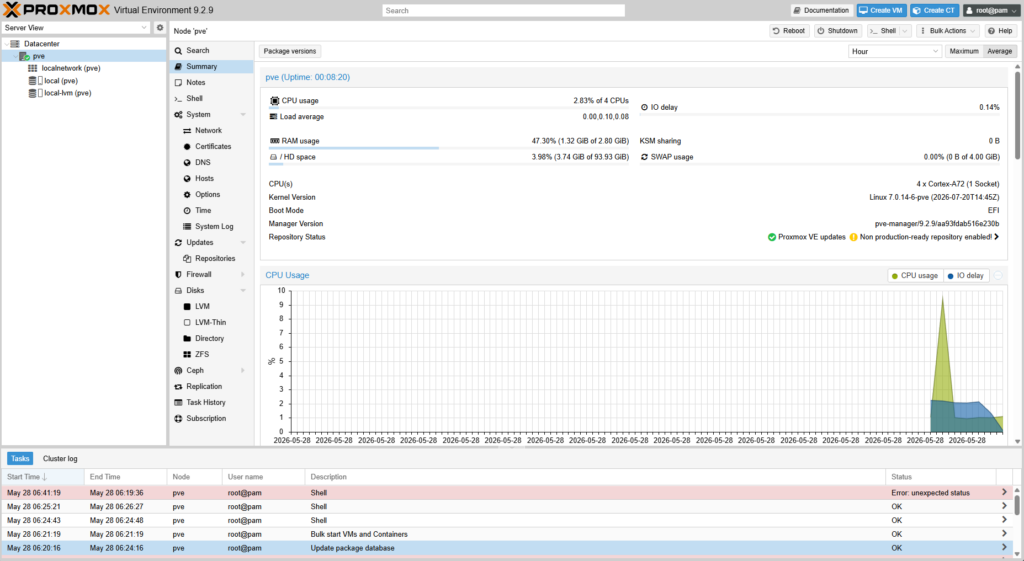Collapse the System section arrow
1024x561 pixels.
(x=243, y=114)
